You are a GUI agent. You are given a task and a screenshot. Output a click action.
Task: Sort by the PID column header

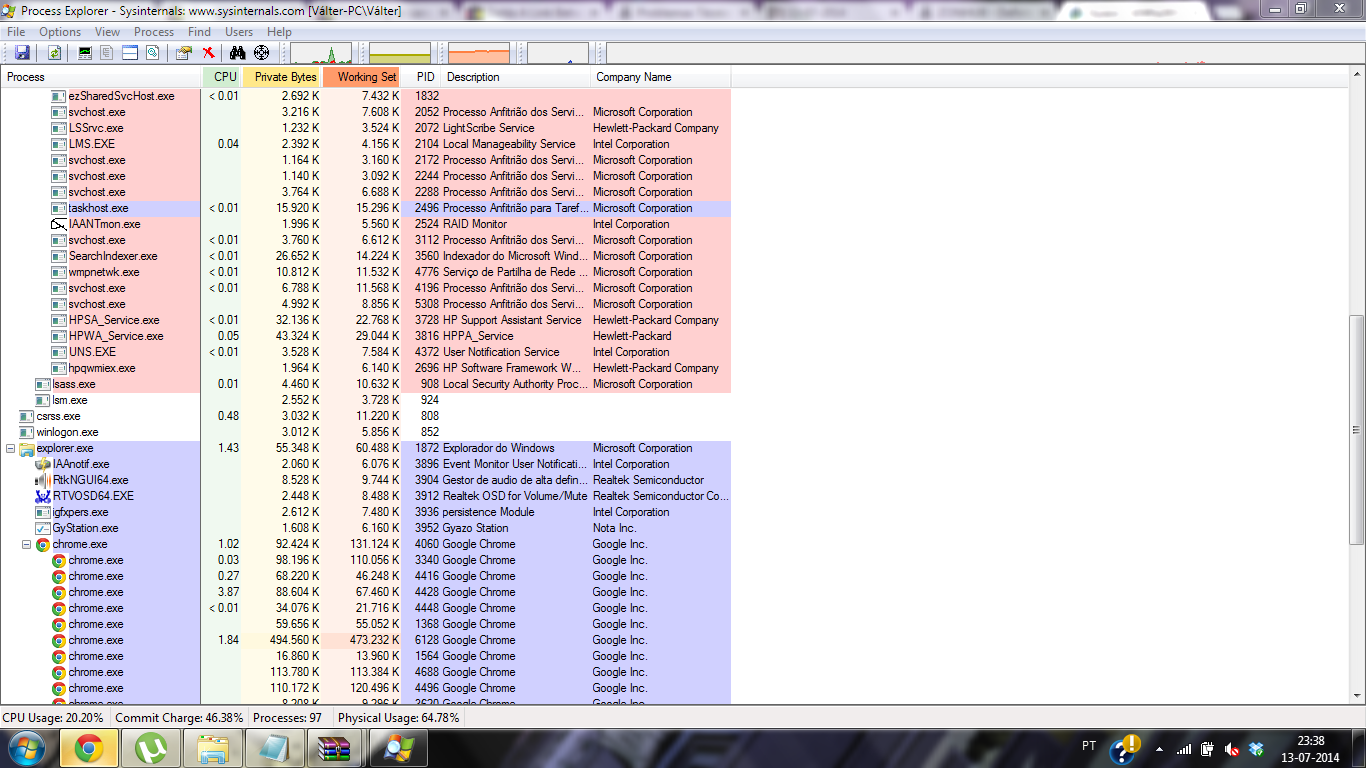422,77
